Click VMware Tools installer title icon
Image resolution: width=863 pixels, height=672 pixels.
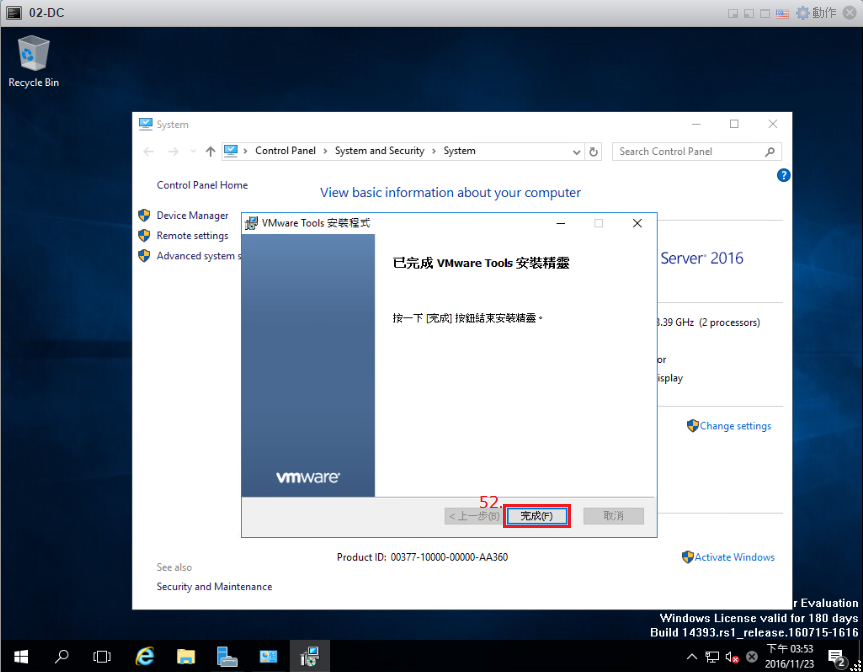(x=251, y=223)
